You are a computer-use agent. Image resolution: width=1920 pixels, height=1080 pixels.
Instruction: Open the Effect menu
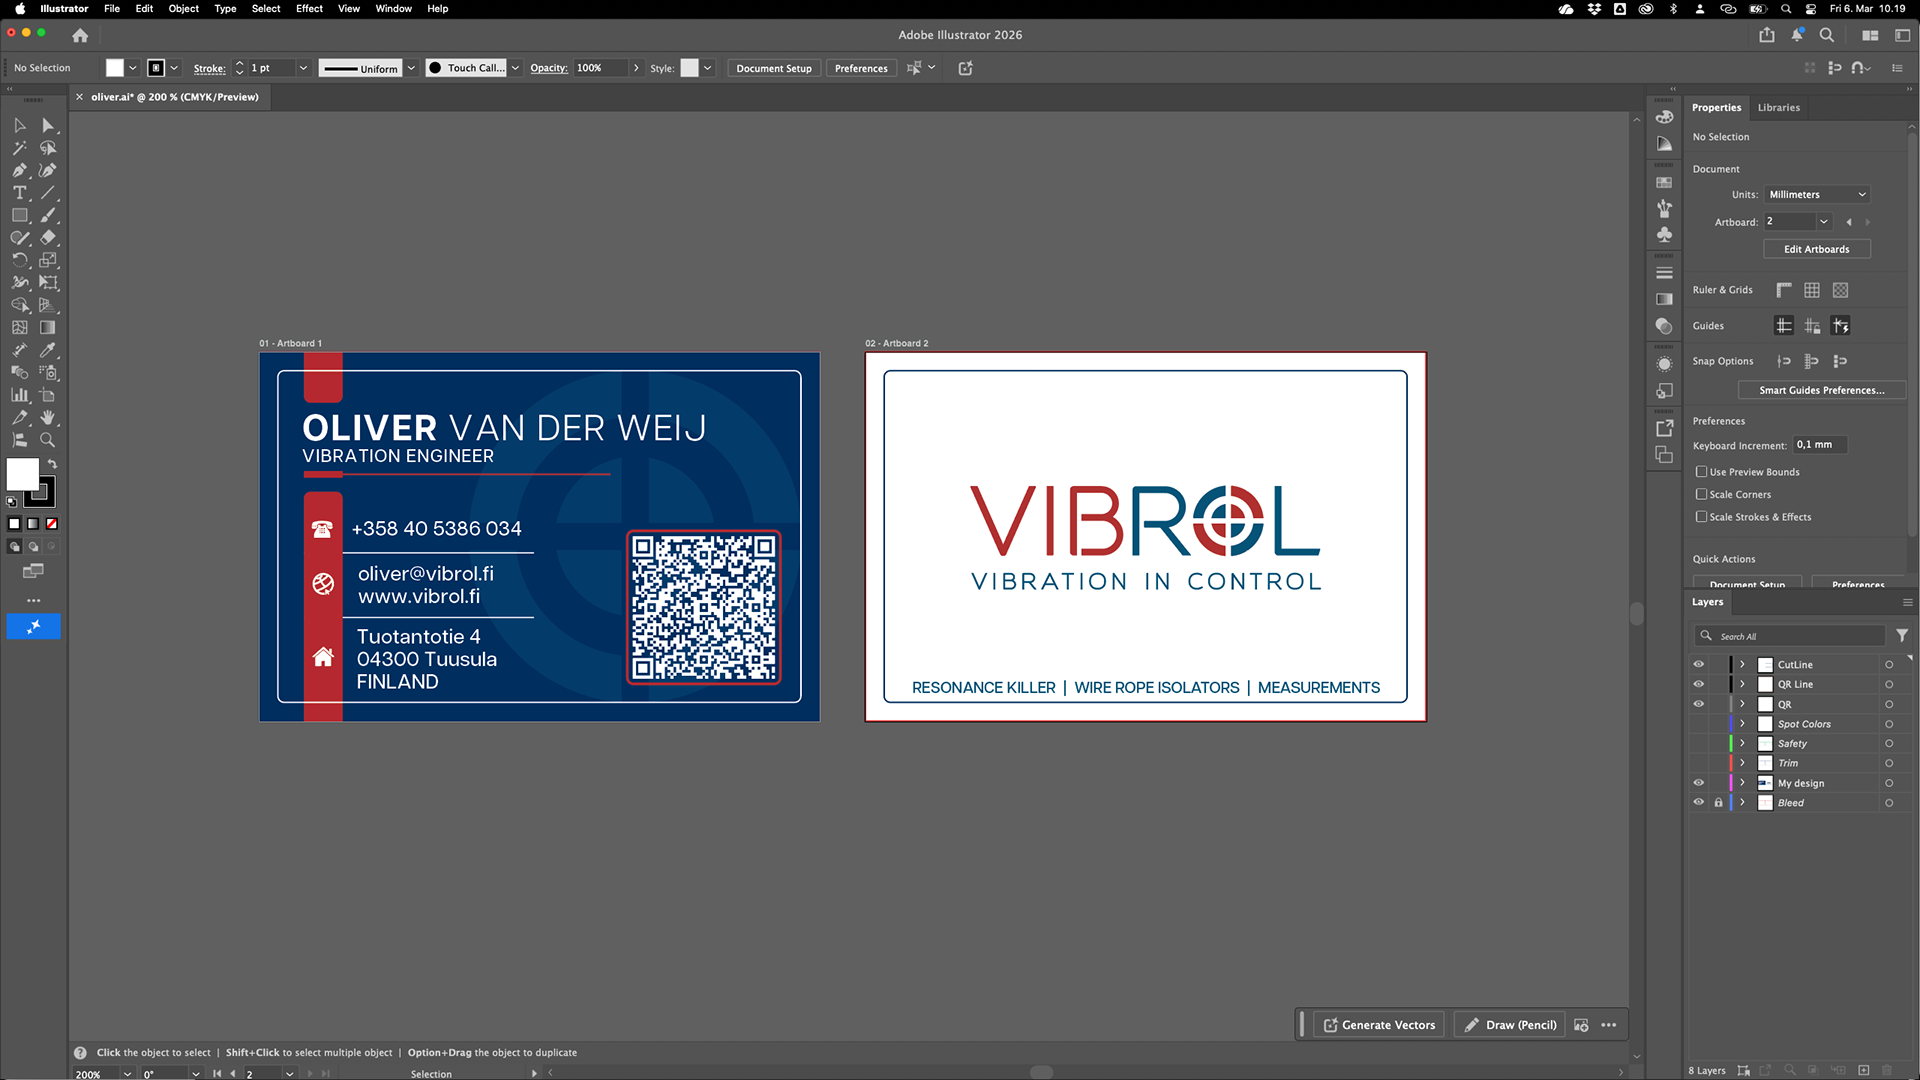tap(309, 9)
